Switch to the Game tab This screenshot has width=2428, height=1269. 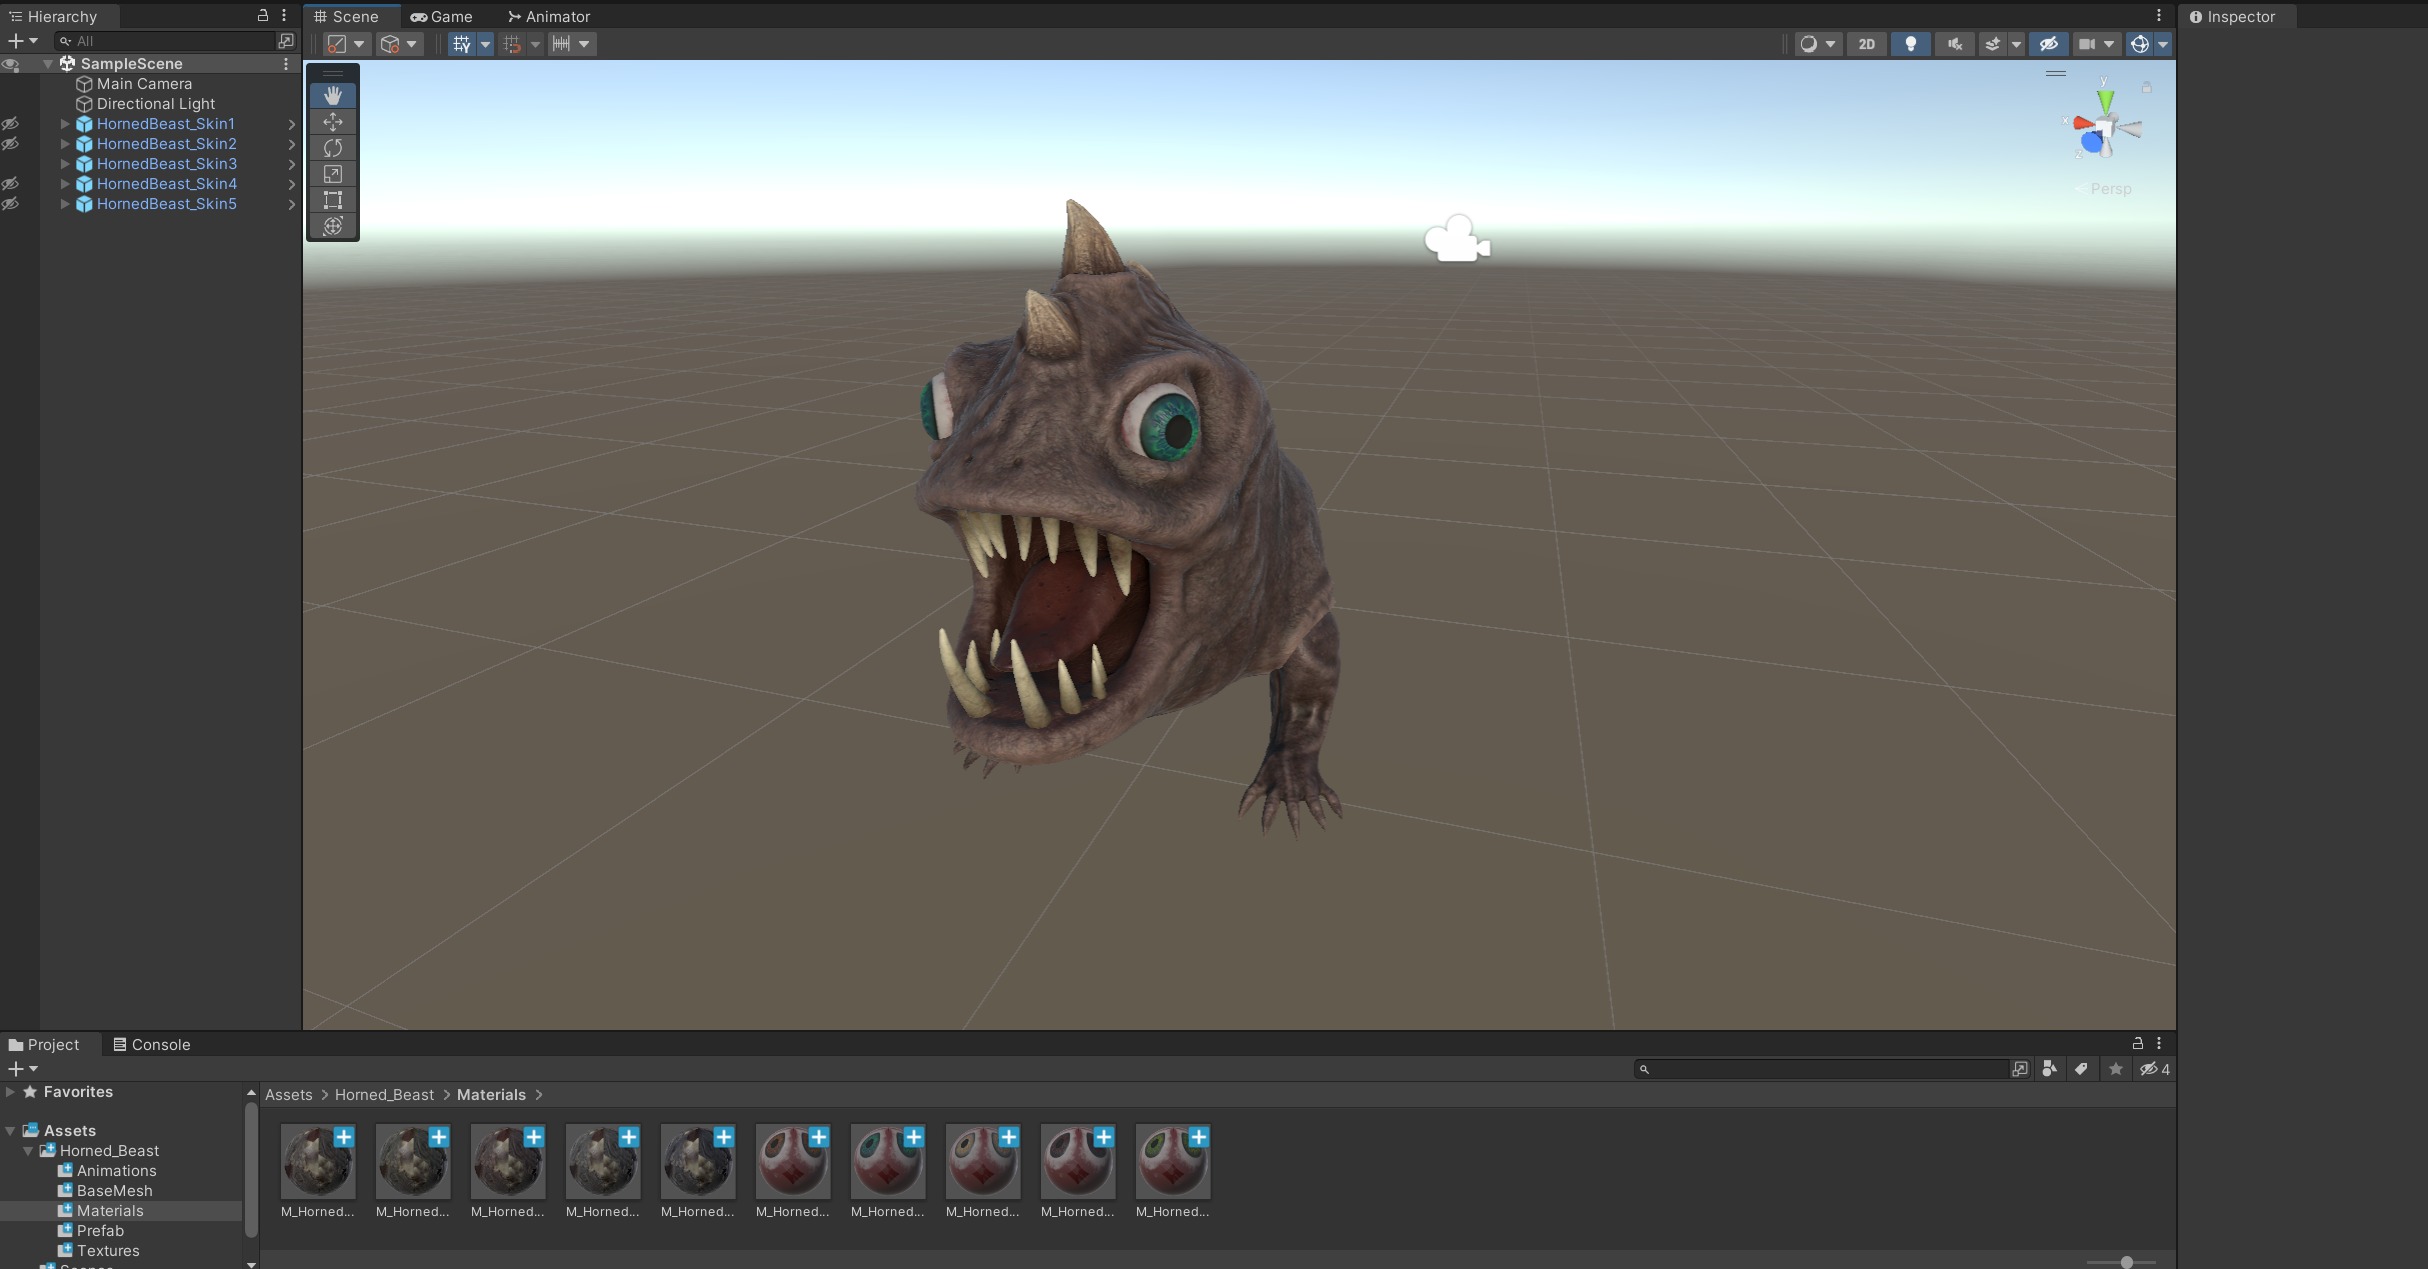(442, 16)
